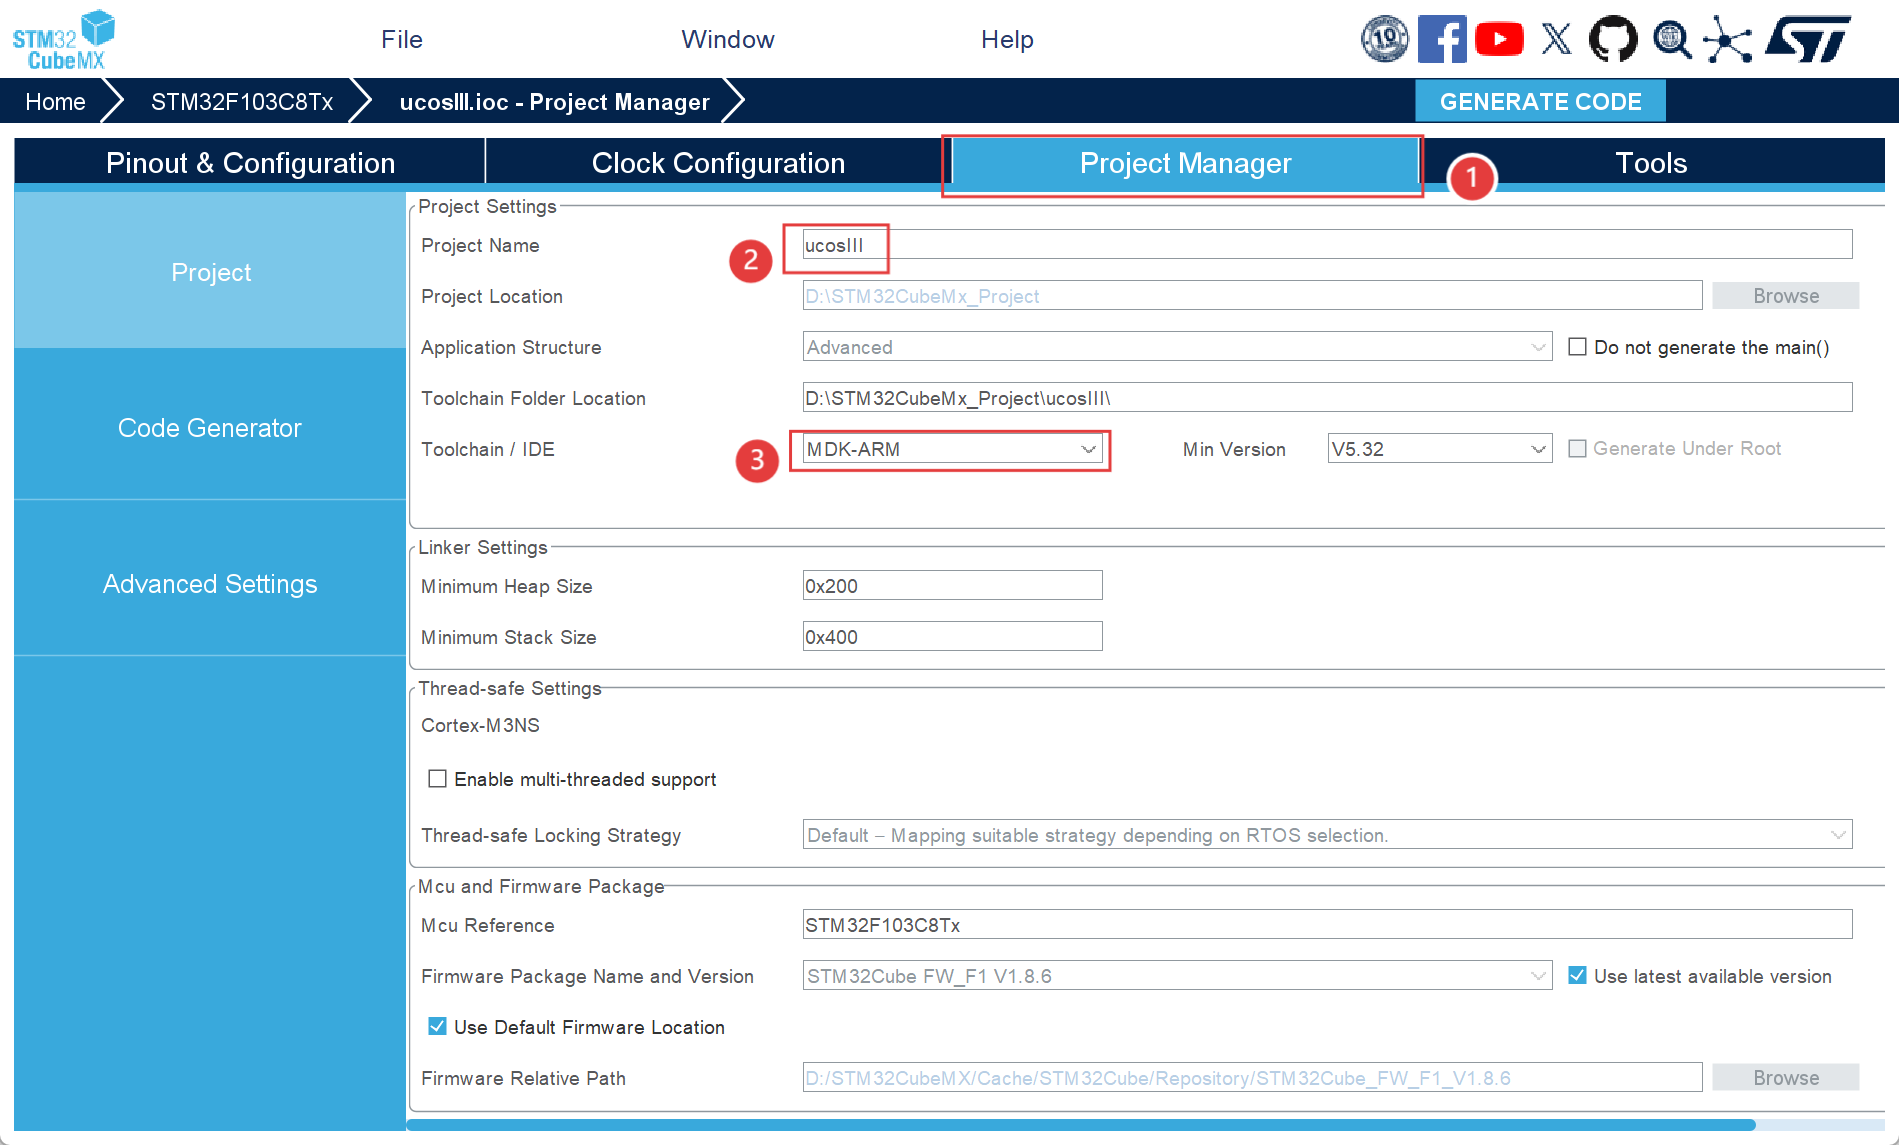This screenshot has width=1899, height=1145.
Task: Click Browse next to Firmware Relative Path
Action: tap(1785, 1078)
